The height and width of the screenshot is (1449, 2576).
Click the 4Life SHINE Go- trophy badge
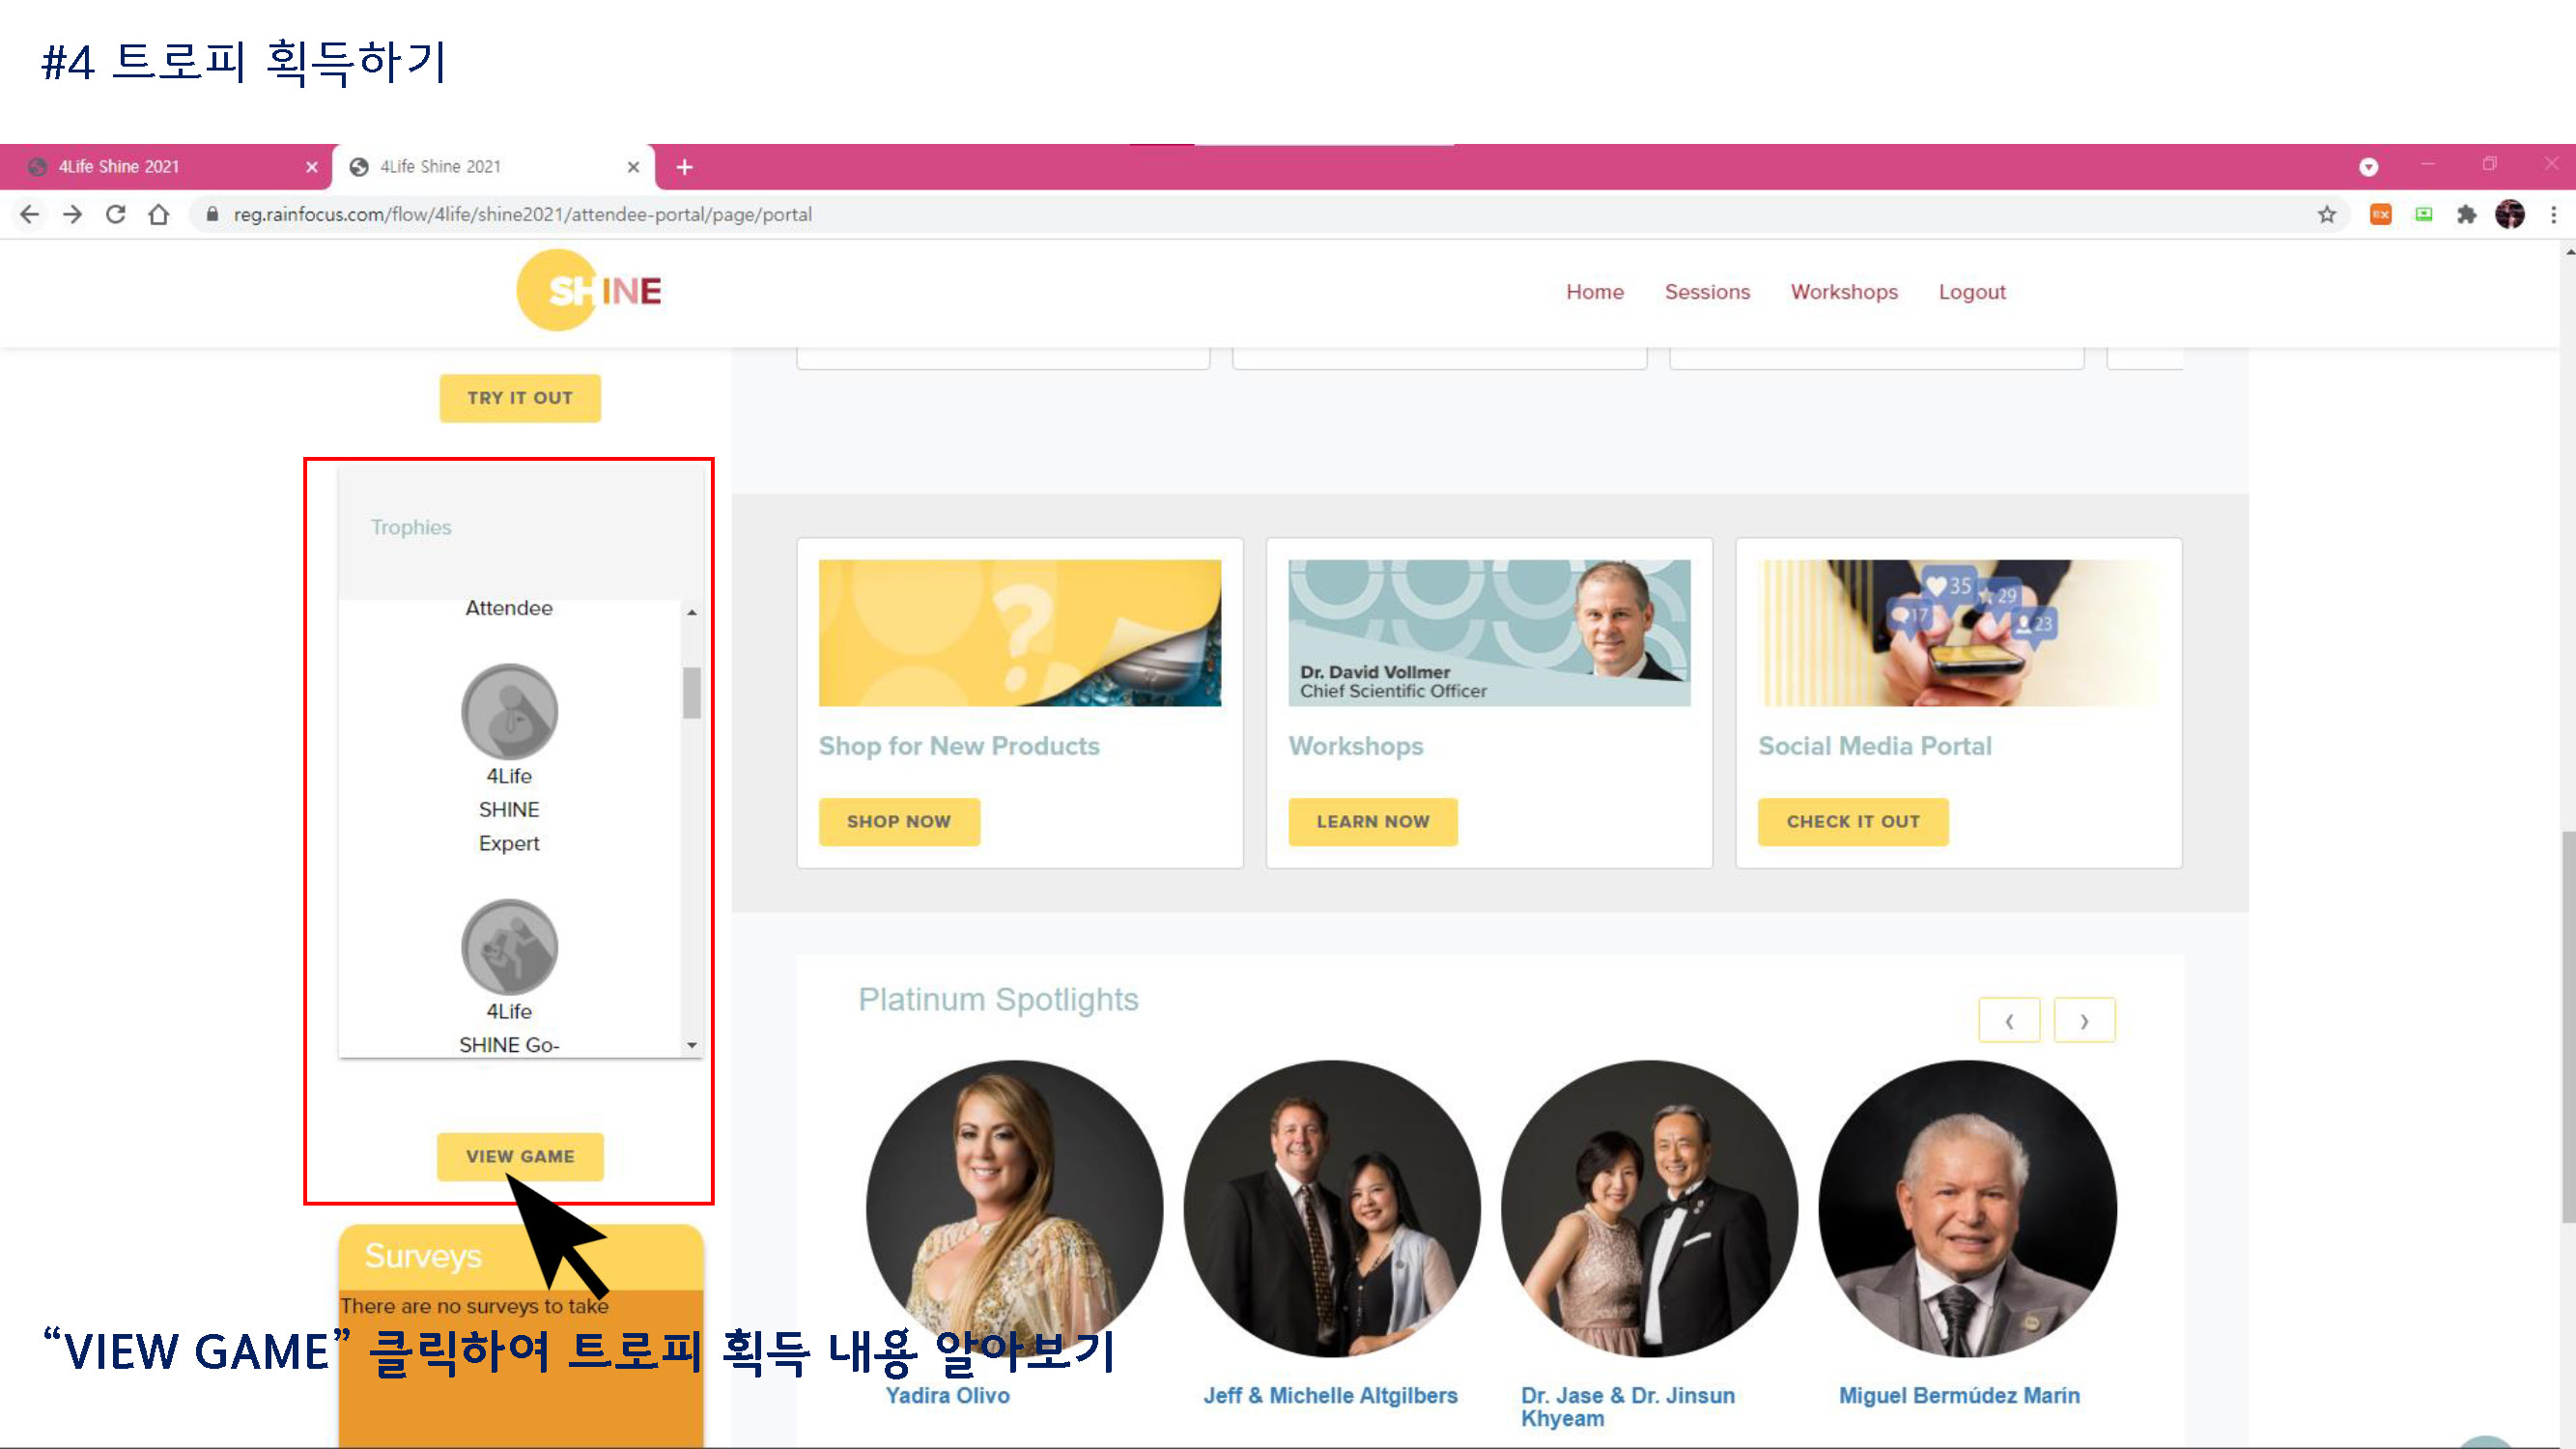pos(509,947)
